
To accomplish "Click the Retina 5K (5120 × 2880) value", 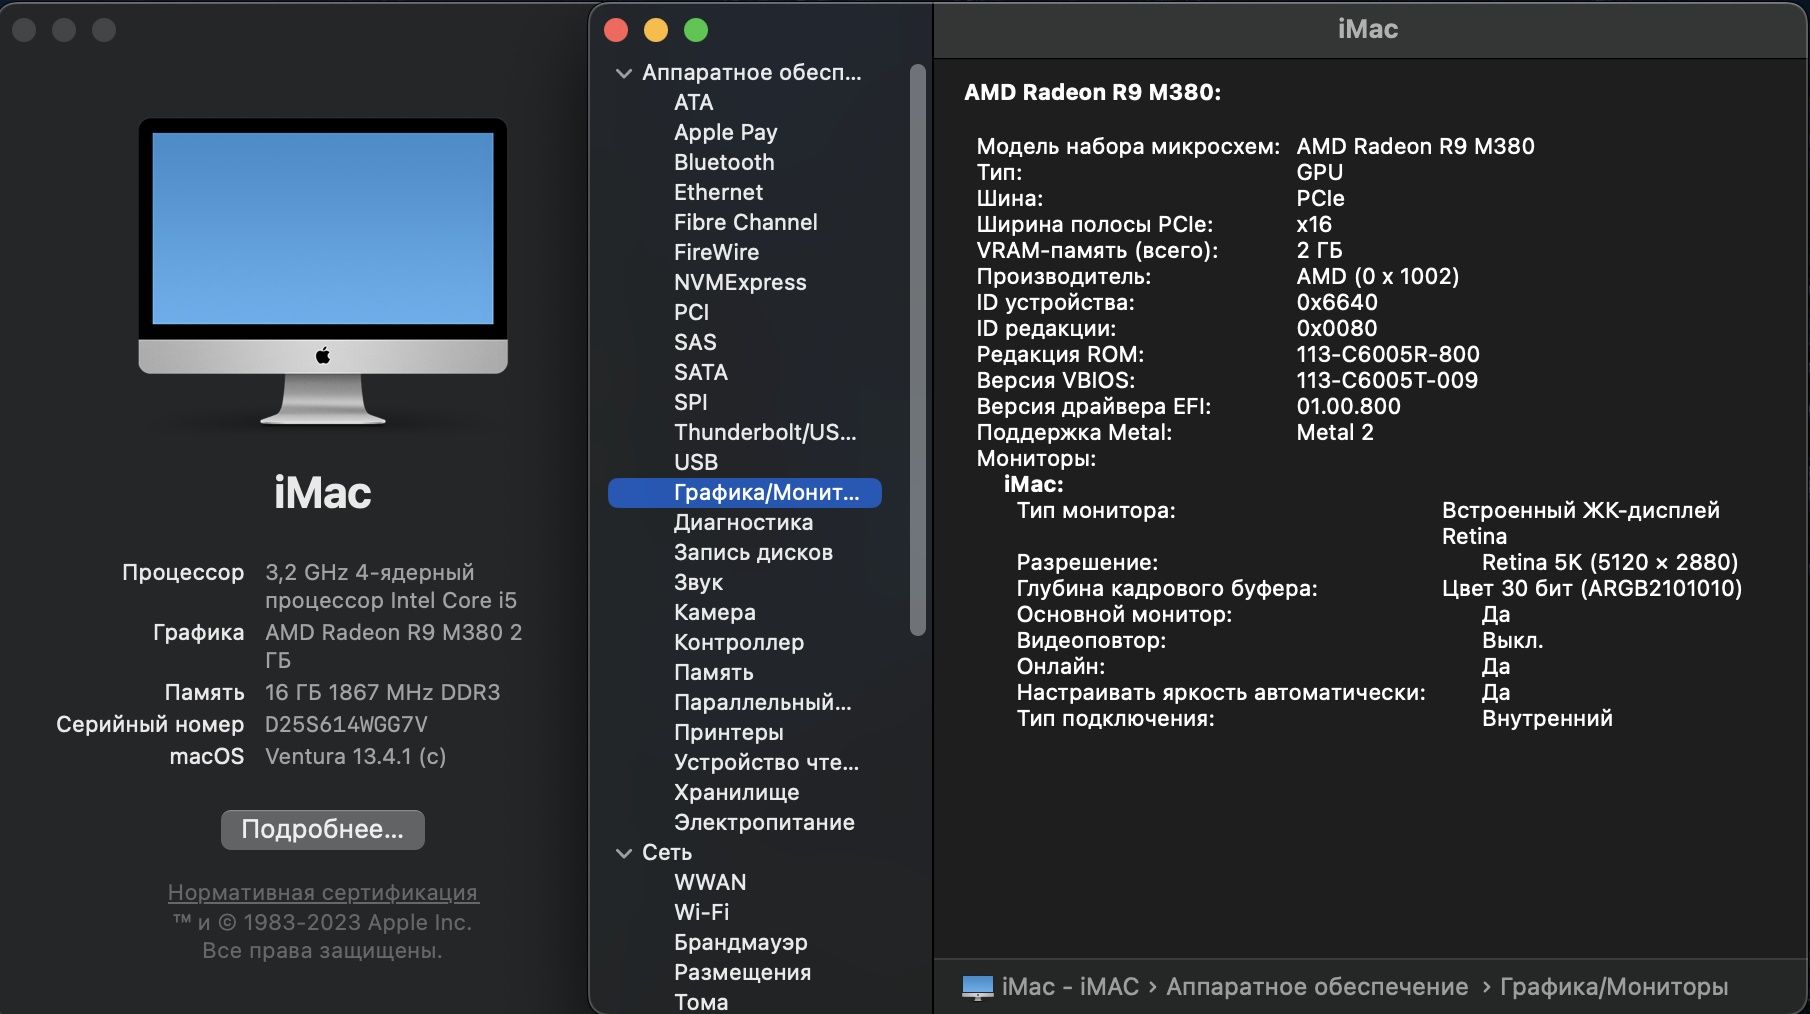I will pyautogui.click(x=1610, y=562).
